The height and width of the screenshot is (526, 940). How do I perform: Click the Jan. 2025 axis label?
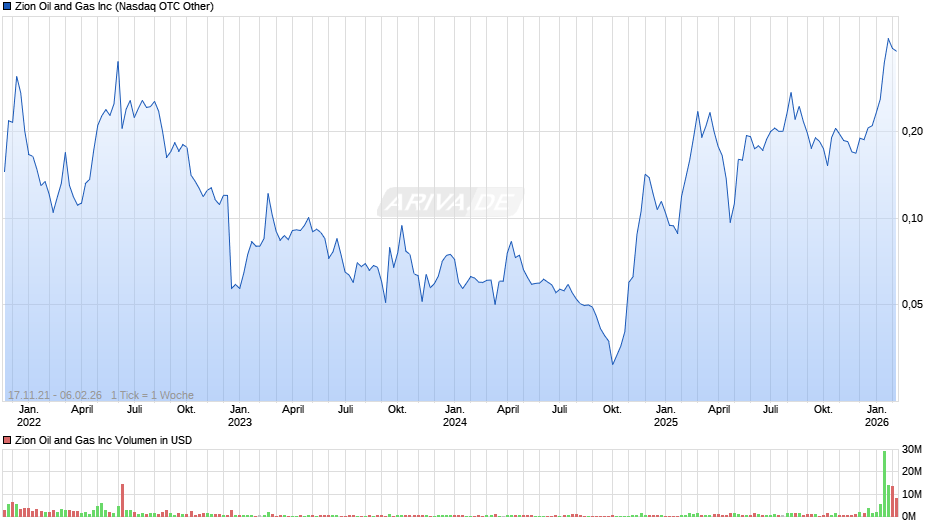[x=665, y=416]
